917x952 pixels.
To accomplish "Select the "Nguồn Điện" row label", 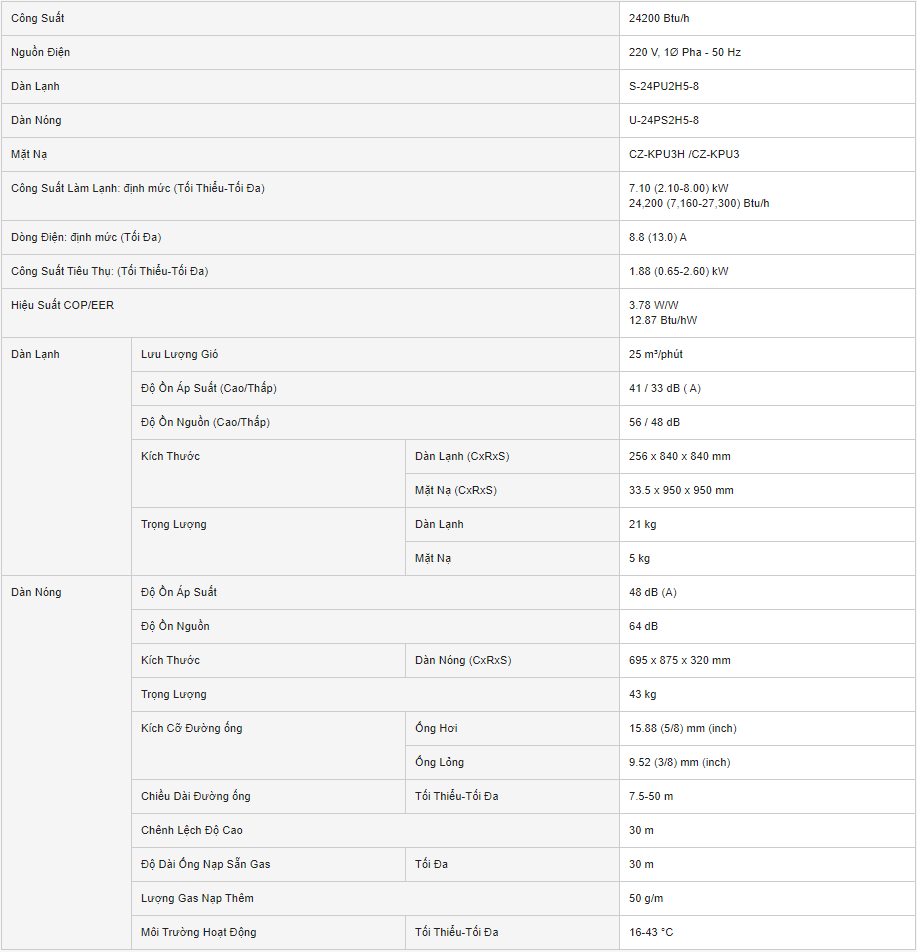I will 41,52.
